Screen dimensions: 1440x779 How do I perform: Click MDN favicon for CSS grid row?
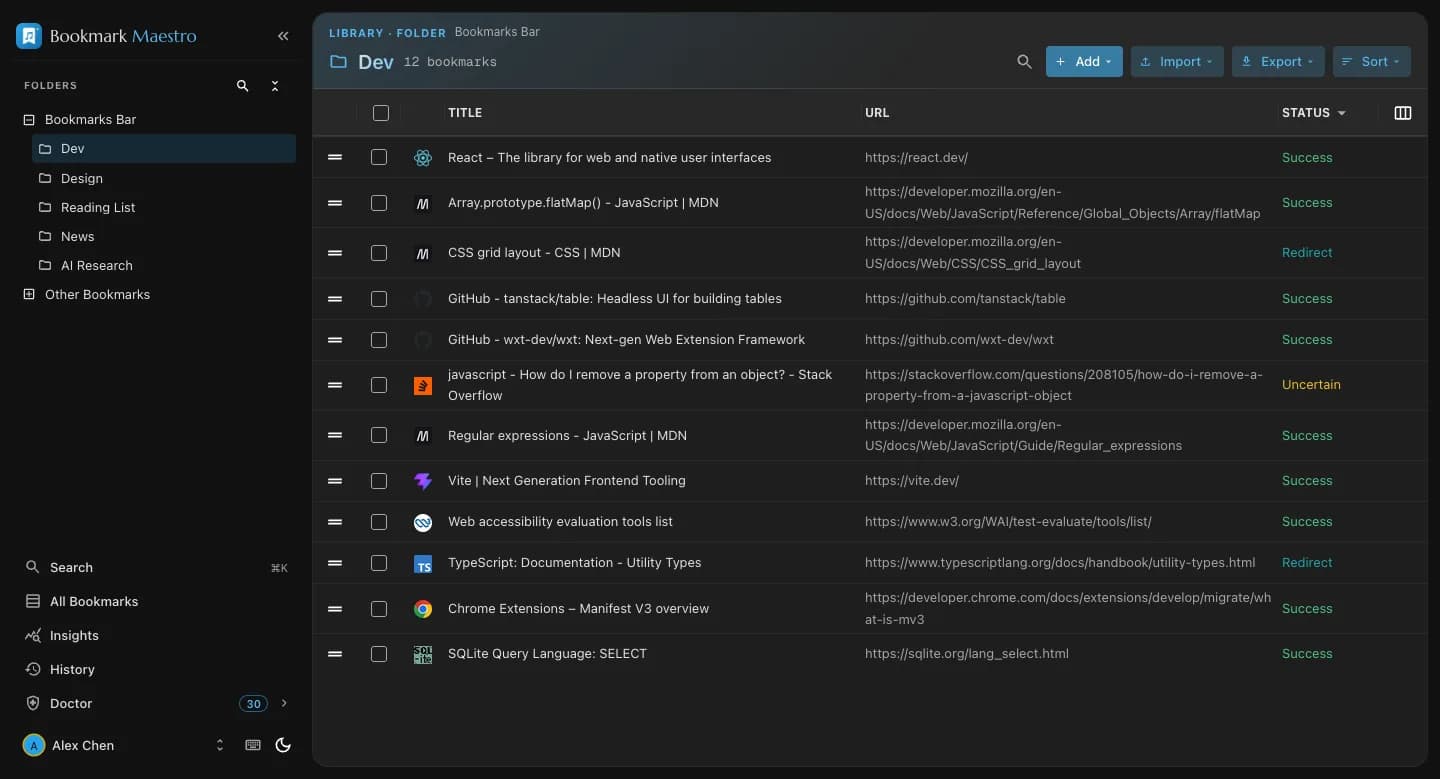423,253
